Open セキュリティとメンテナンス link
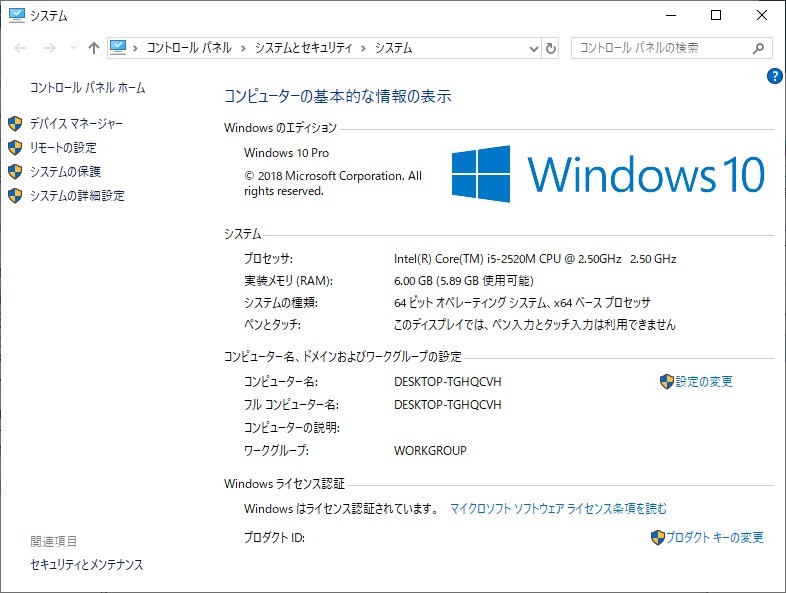The image size is (786, 593). pyautogui.click(x=87, y=564)
